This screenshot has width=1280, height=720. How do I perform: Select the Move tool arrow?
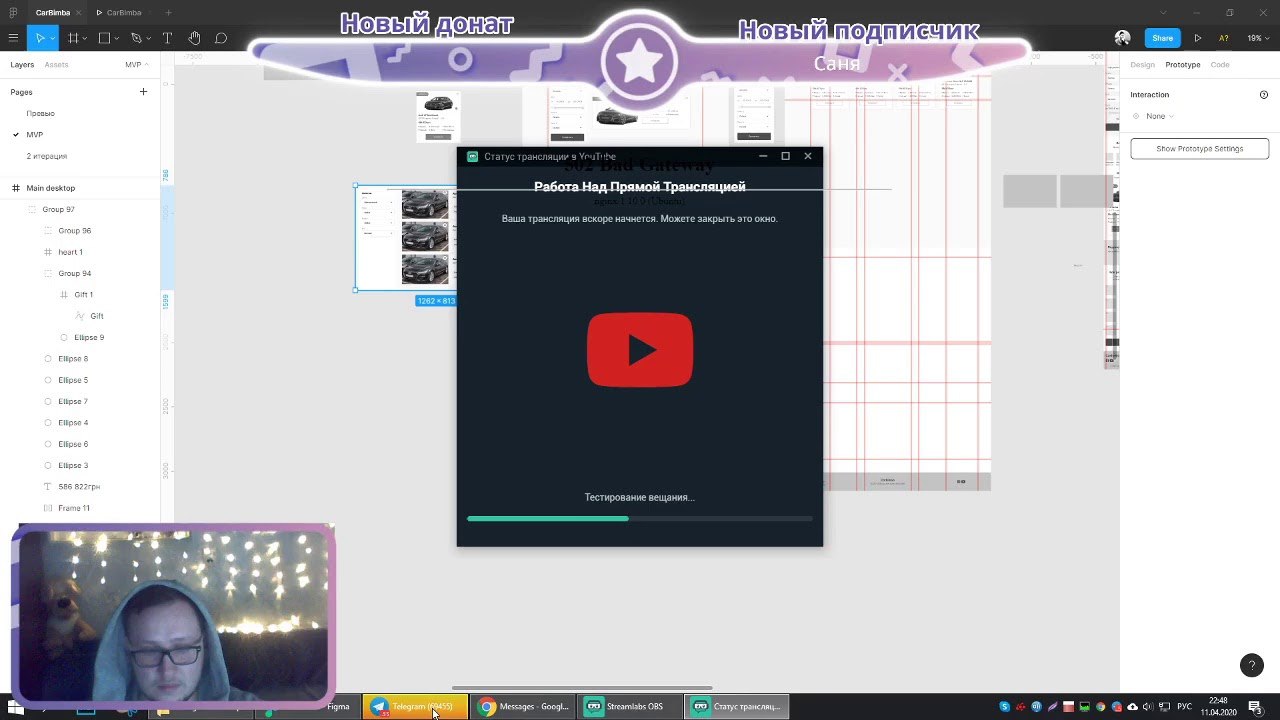[x=39, y=38]
